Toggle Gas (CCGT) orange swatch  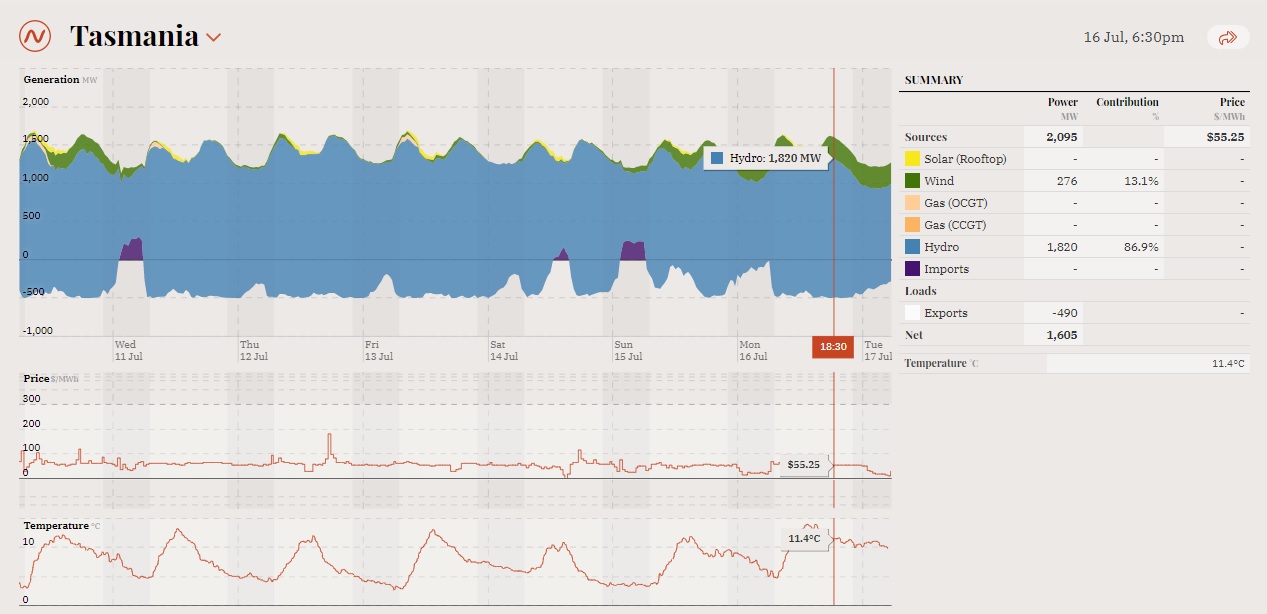point(912,225)
